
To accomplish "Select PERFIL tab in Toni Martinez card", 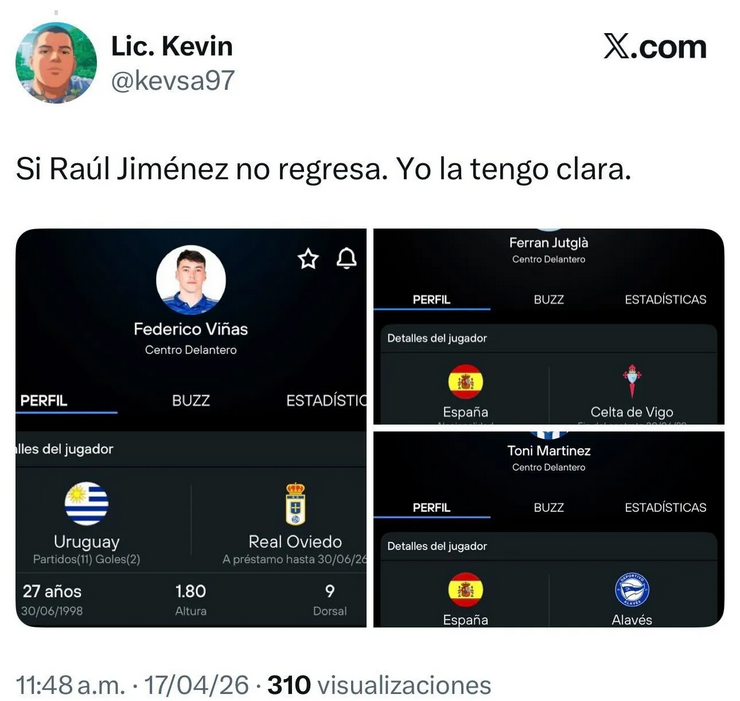I will click(x=431, y=508).
